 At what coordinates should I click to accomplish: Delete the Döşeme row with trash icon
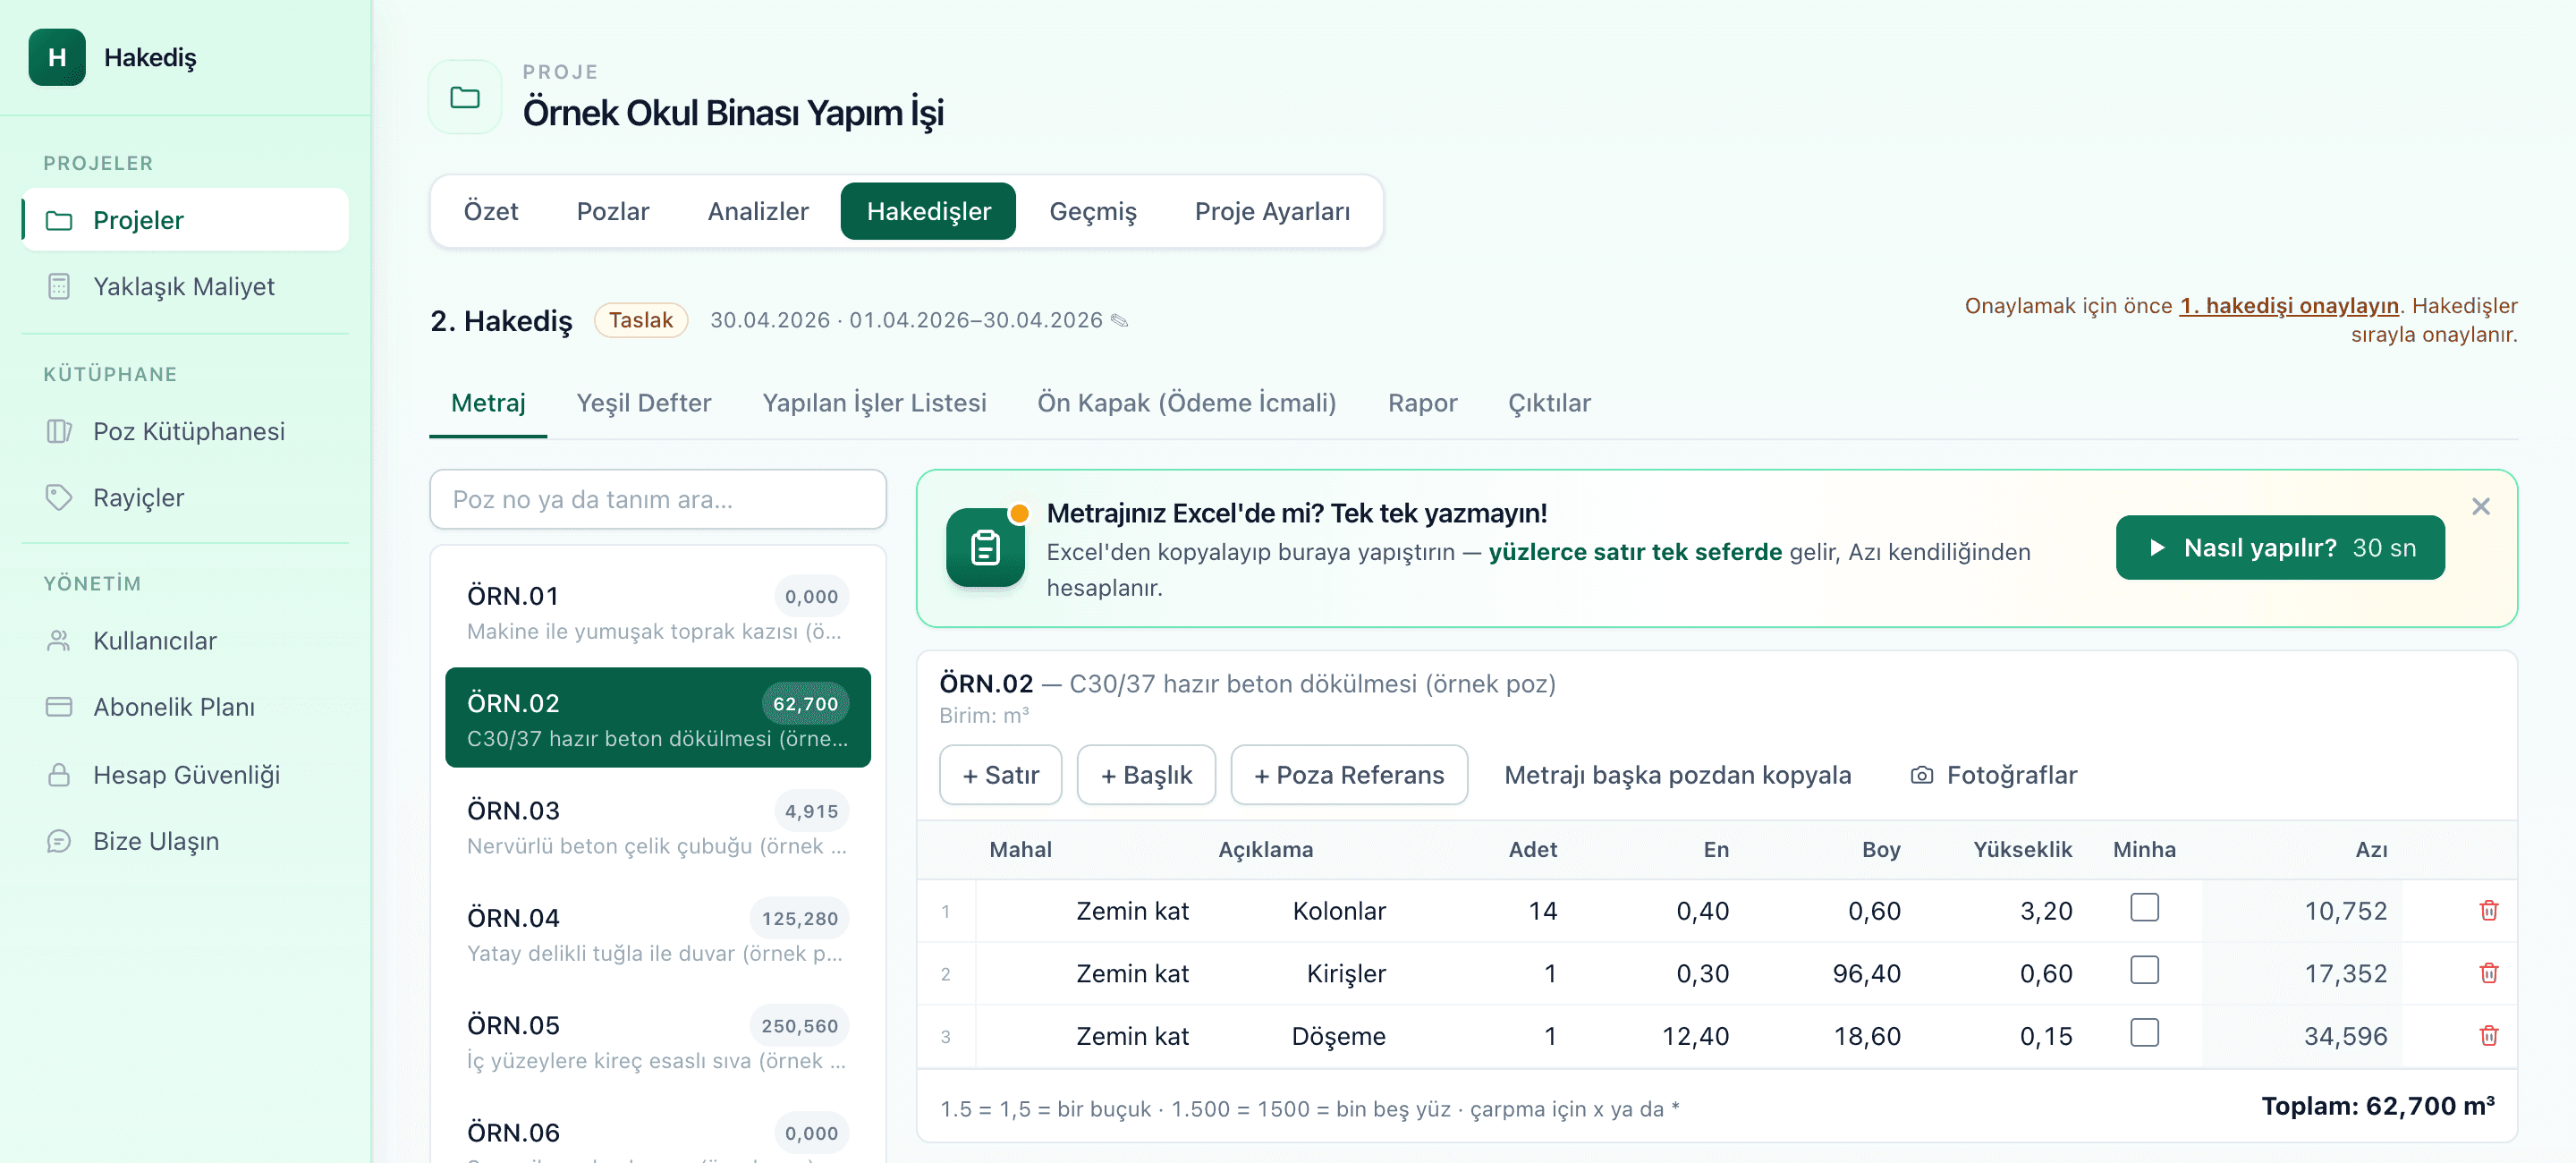tap(2488, 1036)
